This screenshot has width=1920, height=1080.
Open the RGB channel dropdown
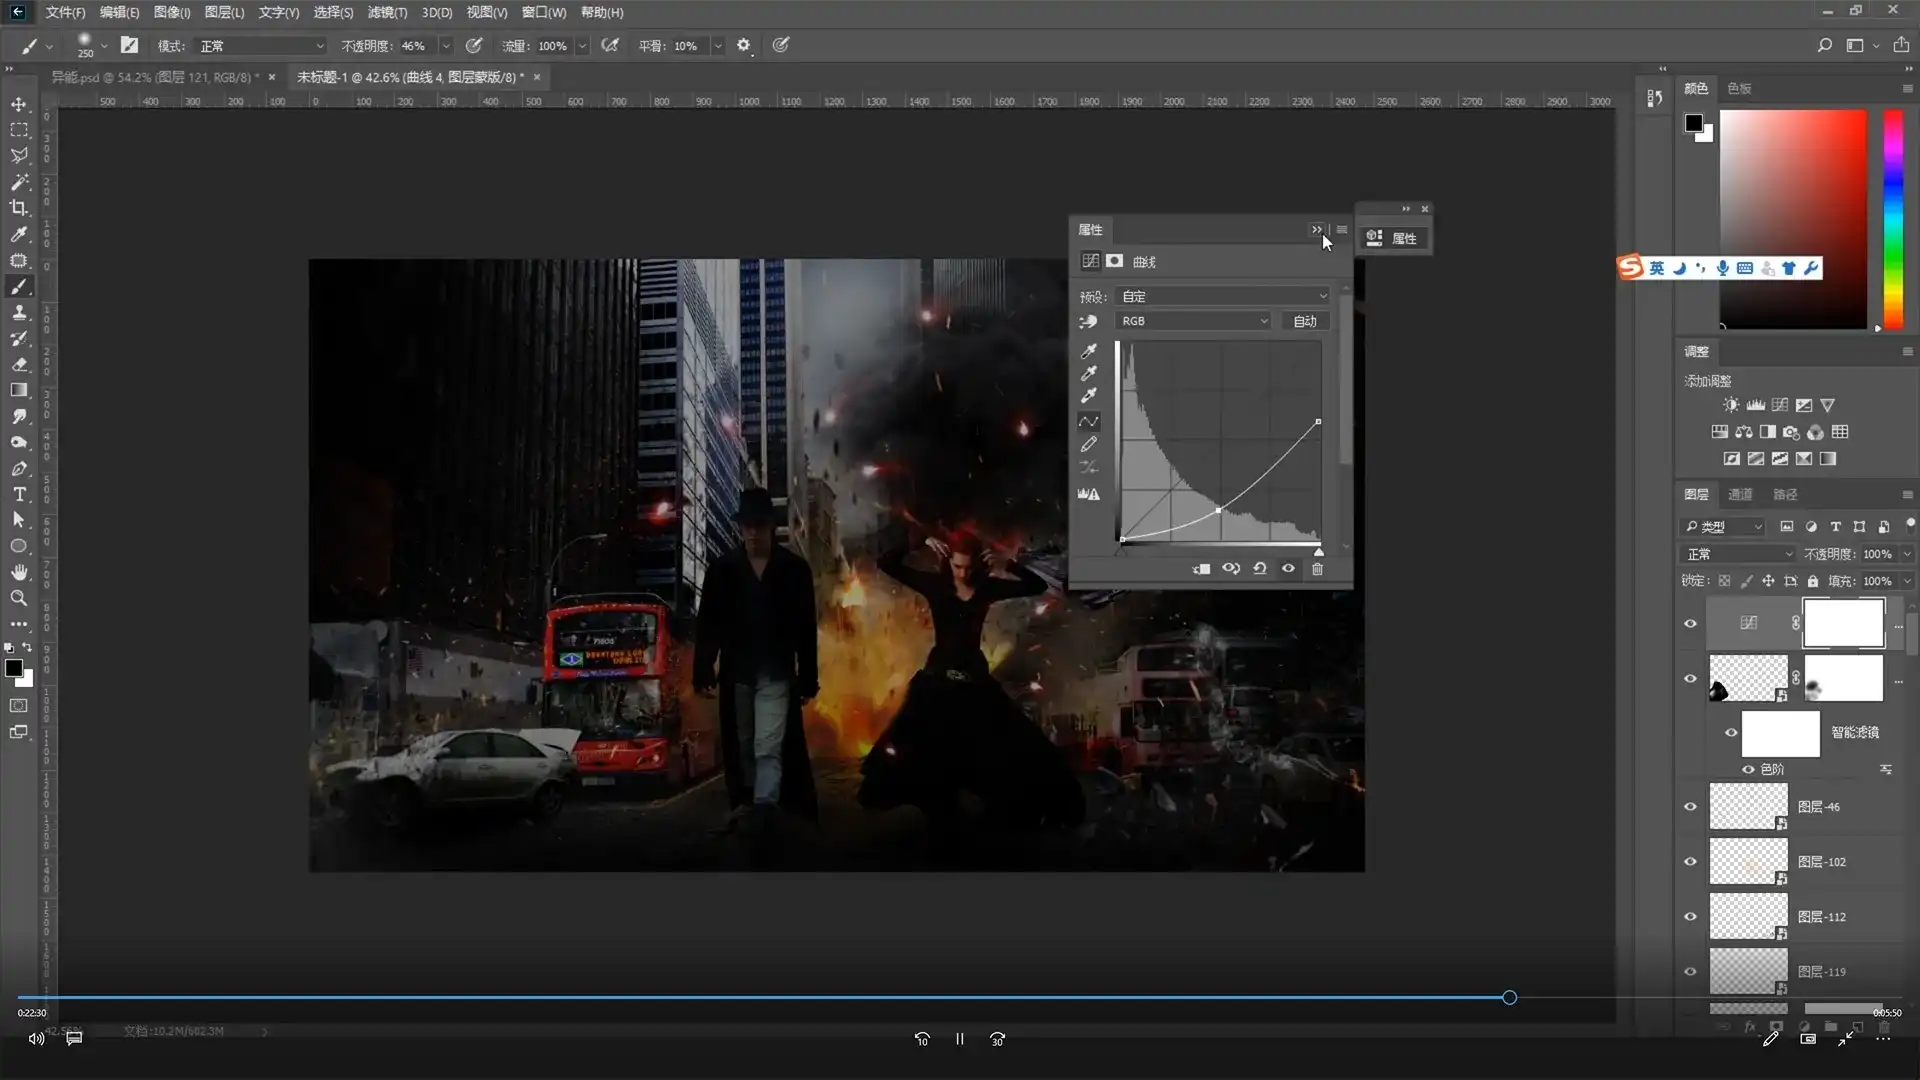pos(1193,321)
